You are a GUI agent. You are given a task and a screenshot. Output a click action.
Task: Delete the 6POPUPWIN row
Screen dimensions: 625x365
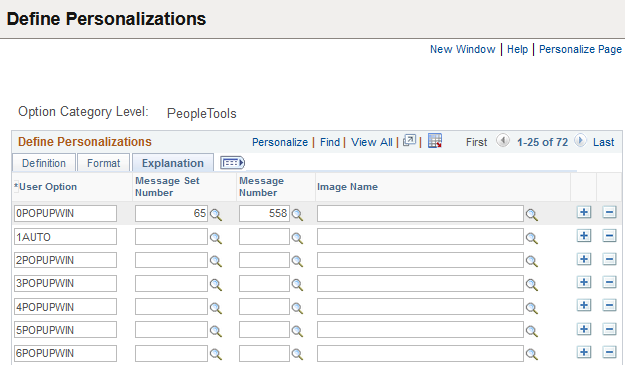(609, 352)
